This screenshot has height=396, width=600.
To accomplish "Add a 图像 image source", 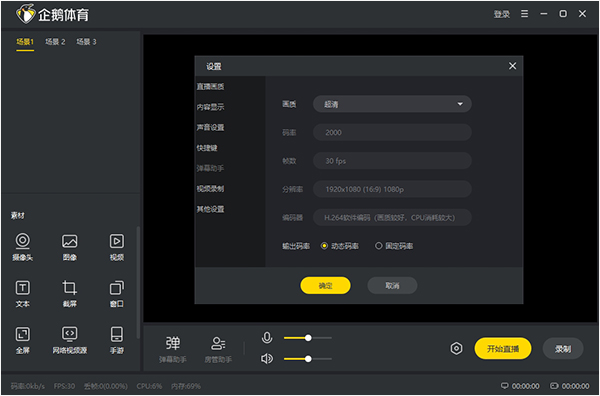I will 70,247.
